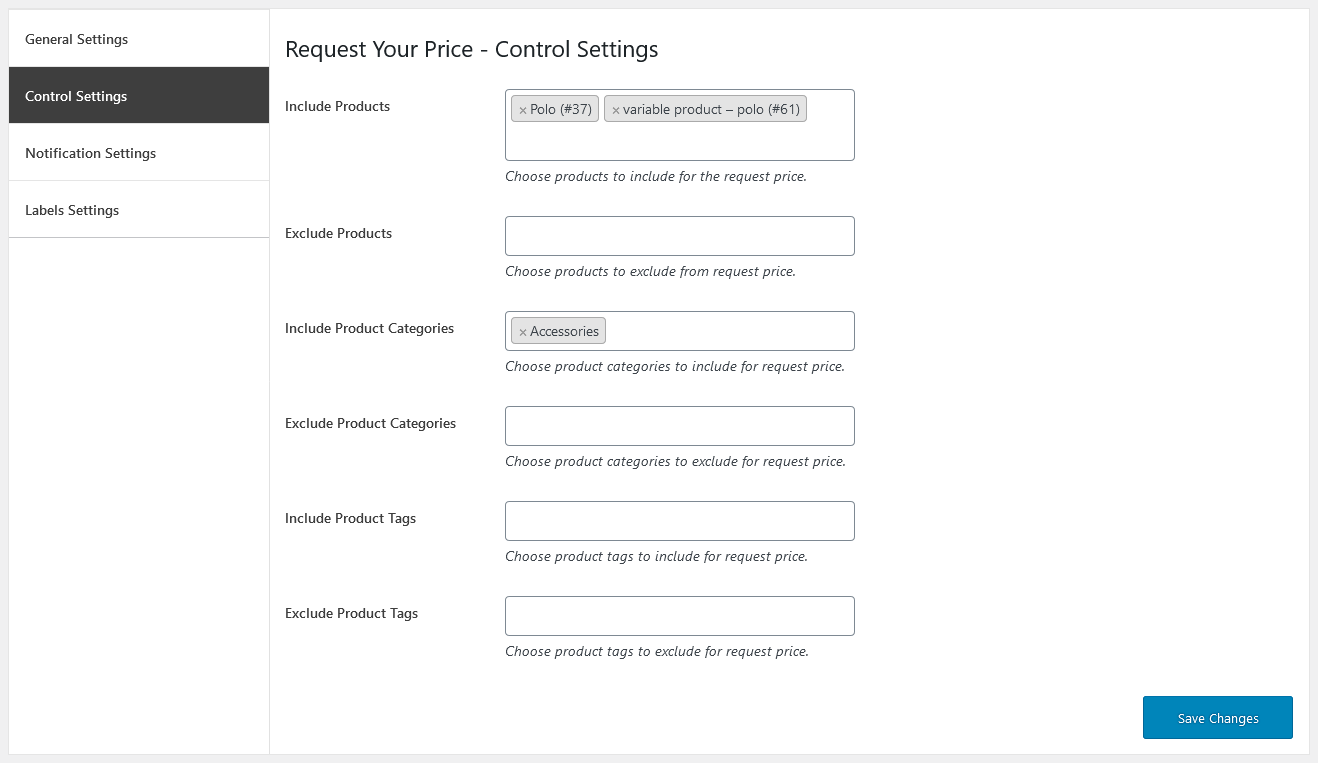Switch to the General Settings tab
This screenshot has height=763, width=1318.
pyautogui.click(x=77, y=39)
